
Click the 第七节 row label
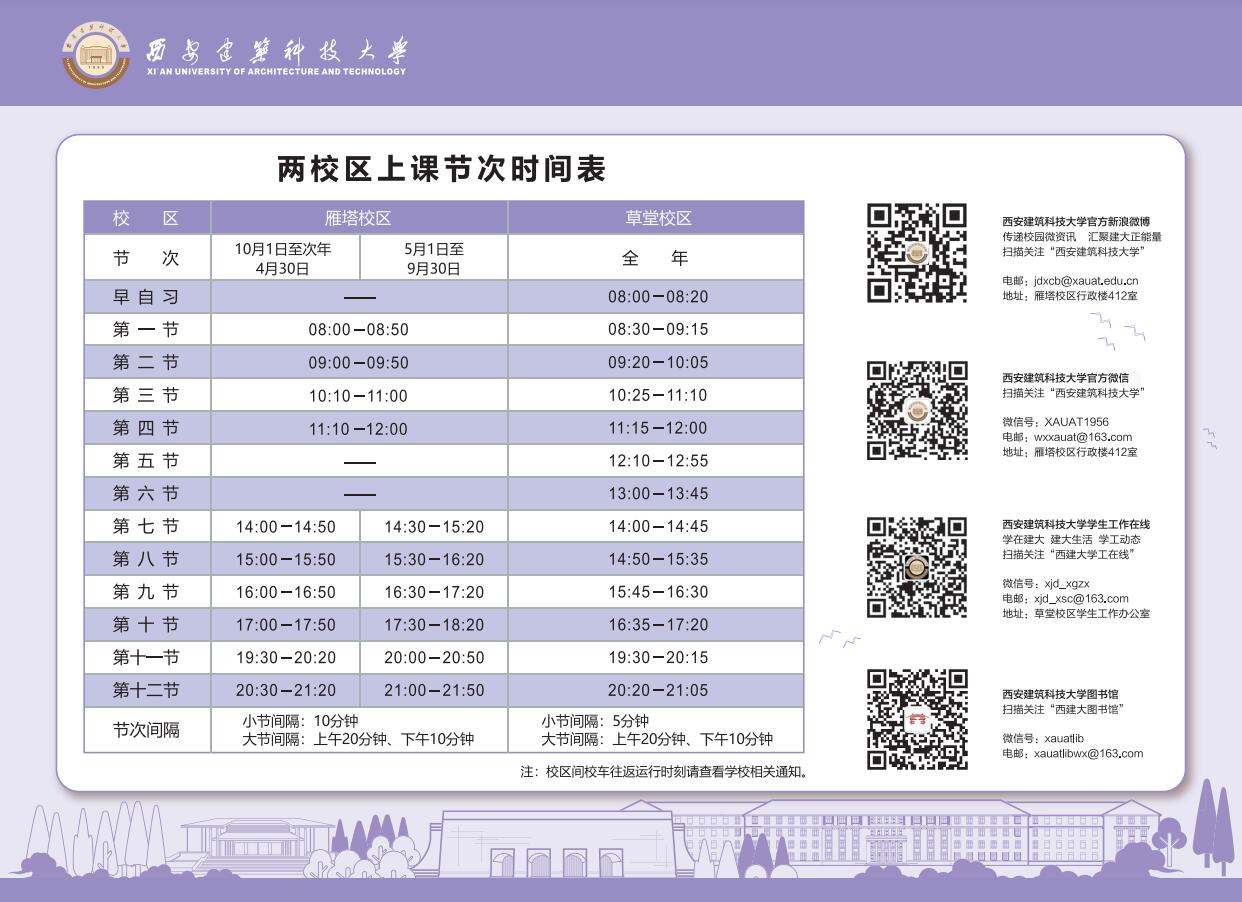[x=146, y=526]
